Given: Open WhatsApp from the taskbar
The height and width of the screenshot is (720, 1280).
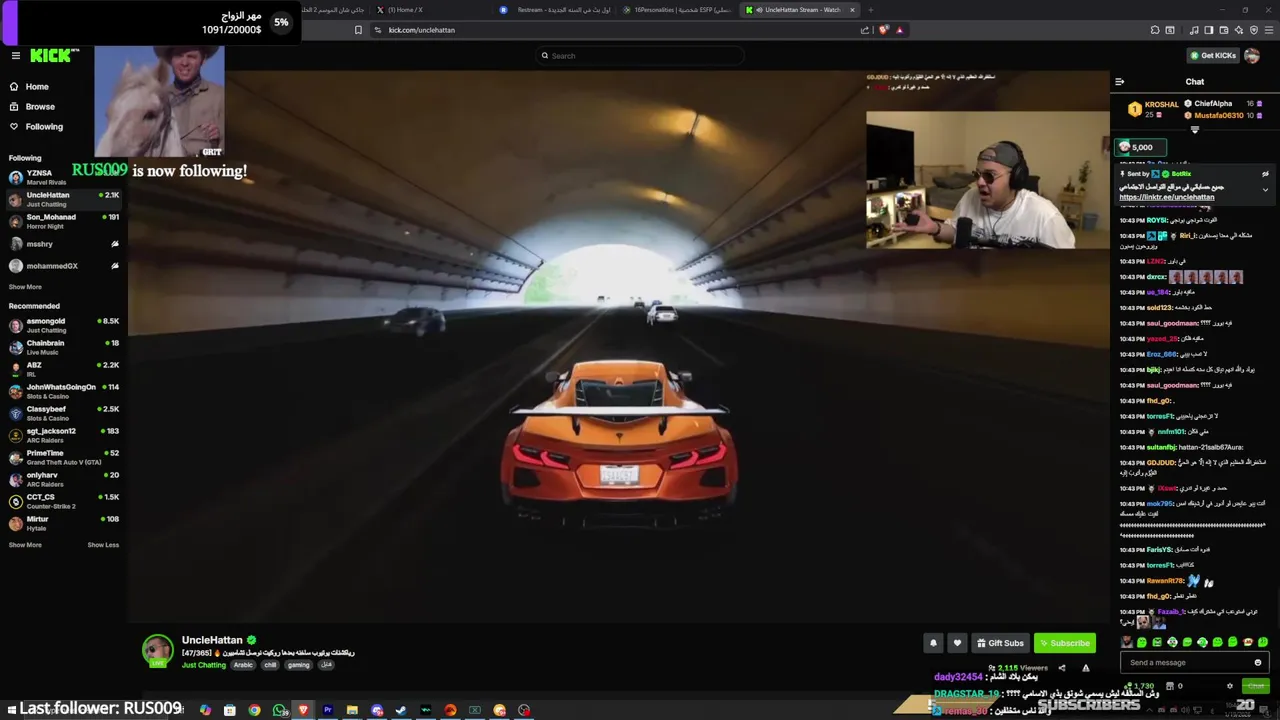Looking at the screenshot, I should [x=279, y=710].
